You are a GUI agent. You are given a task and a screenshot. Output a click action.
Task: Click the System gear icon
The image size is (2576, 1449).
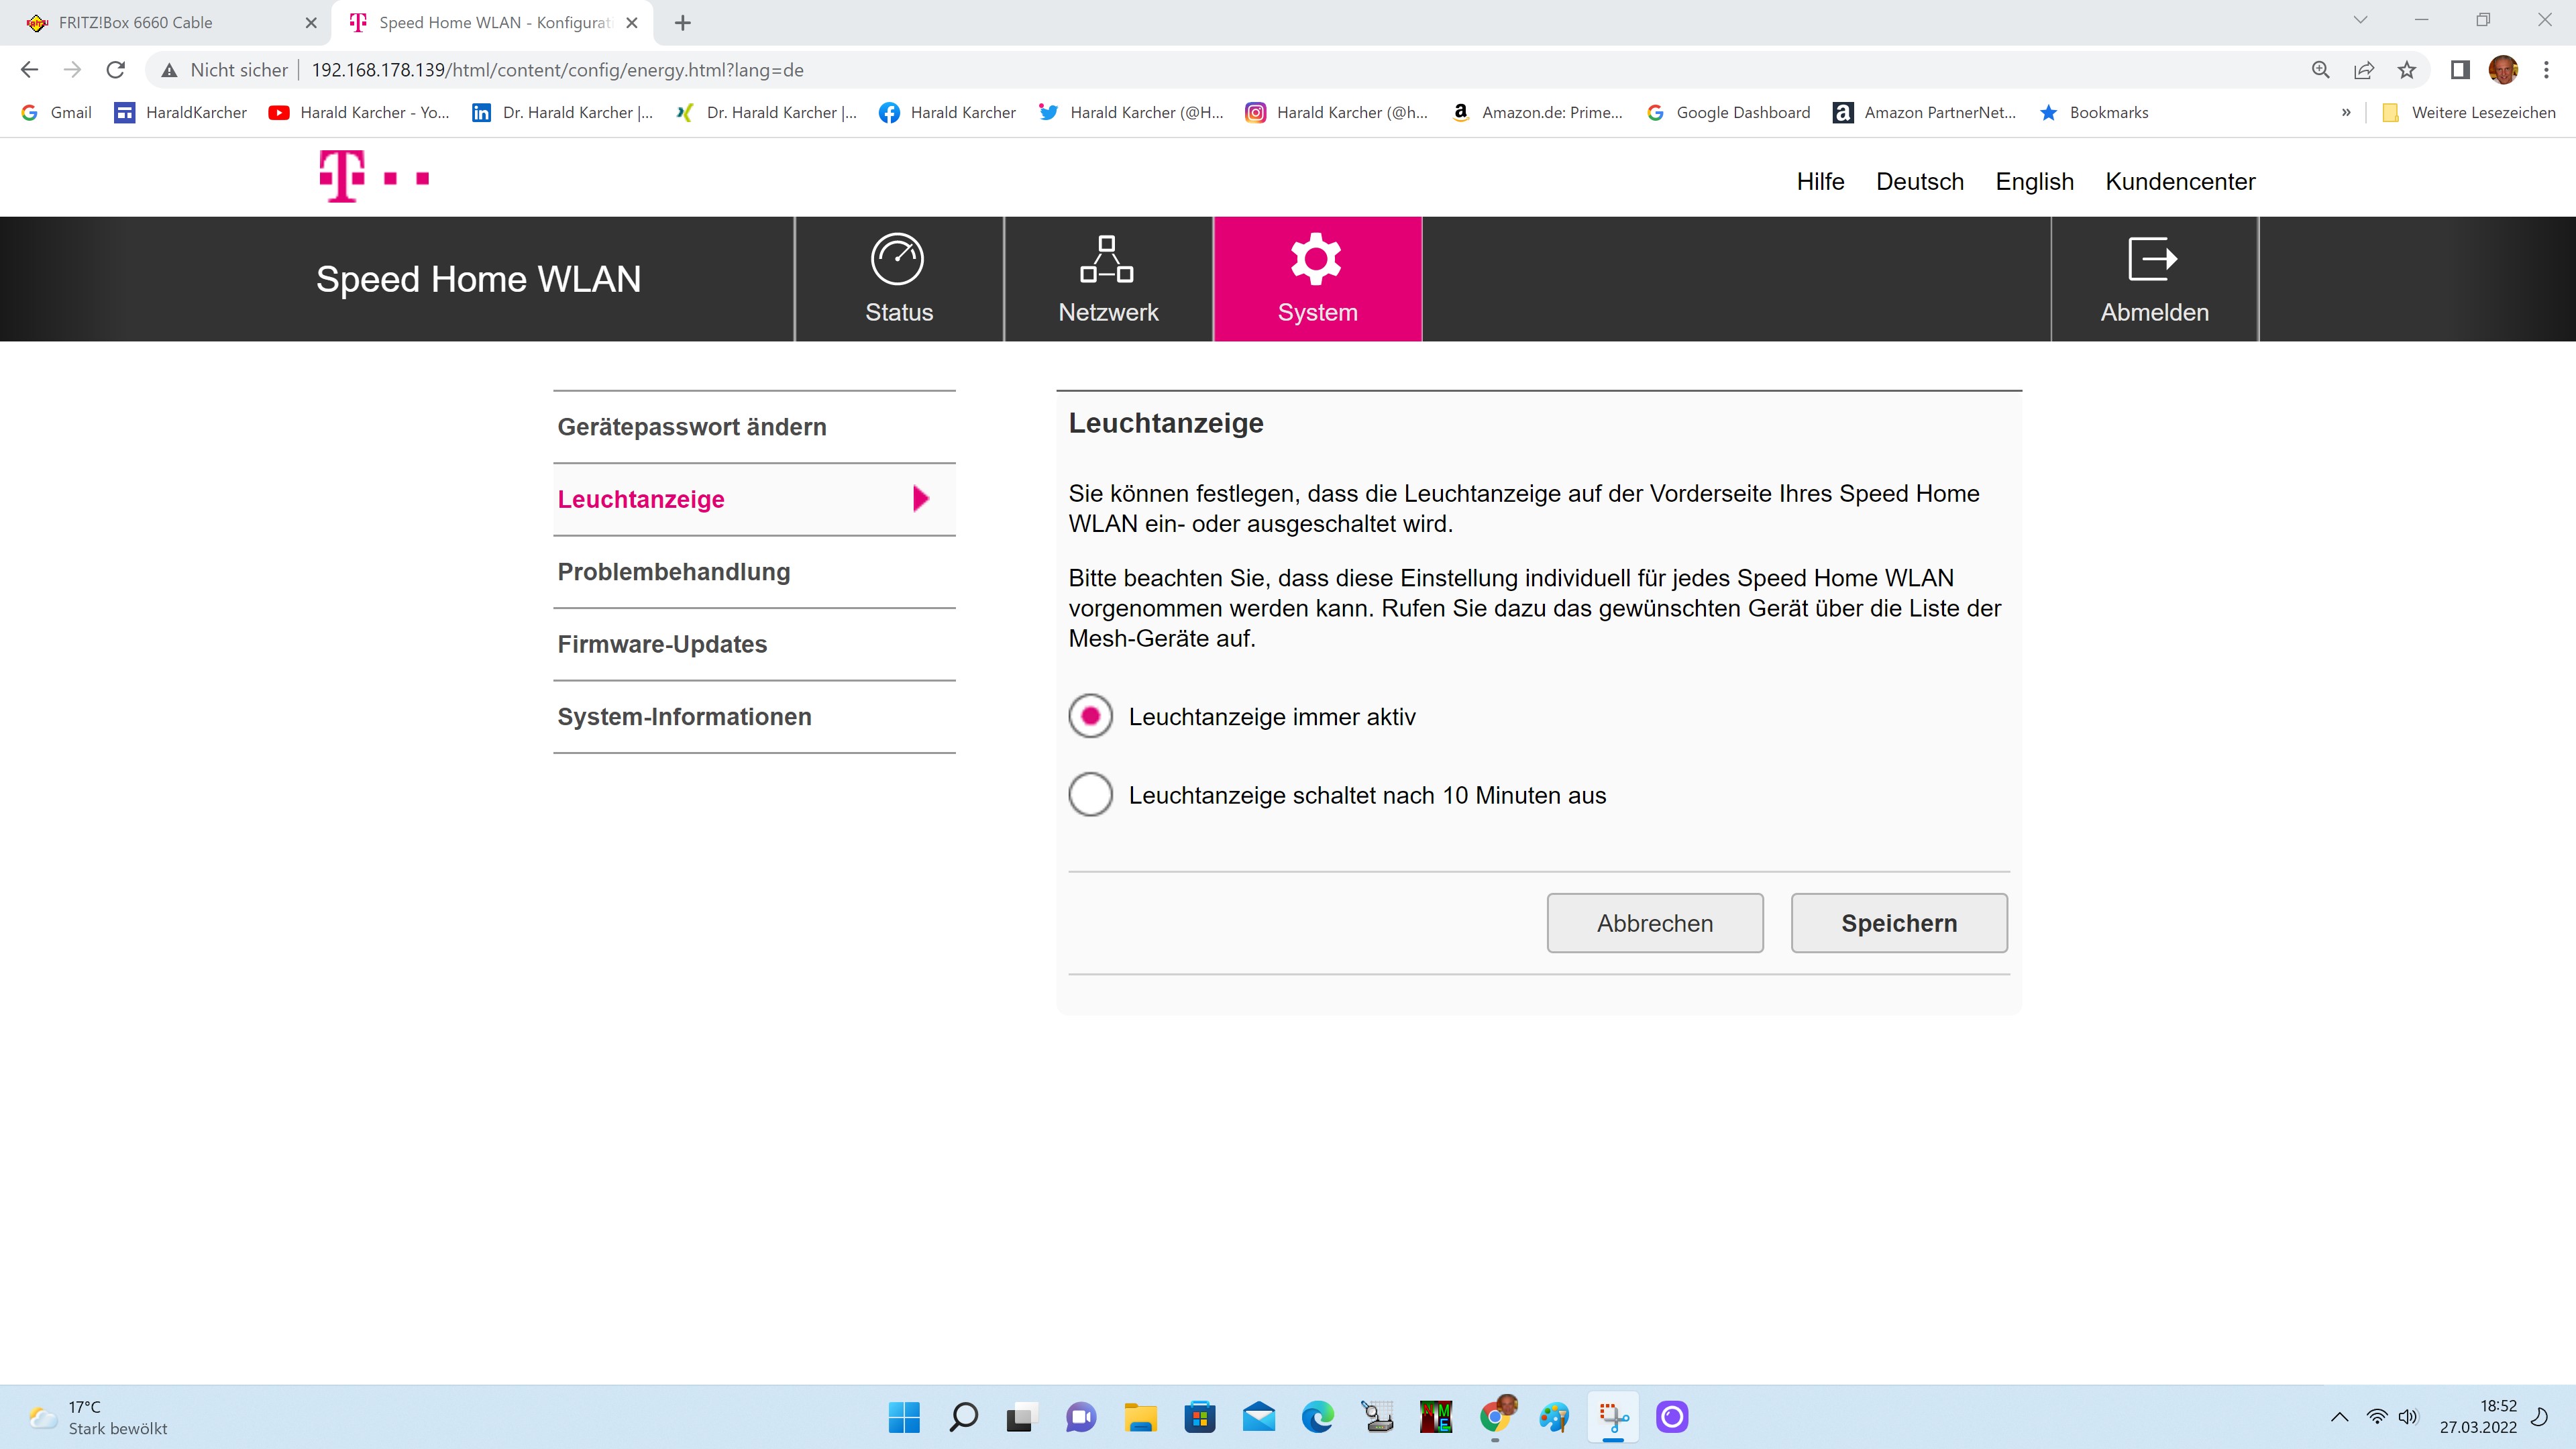(1316, 260)
